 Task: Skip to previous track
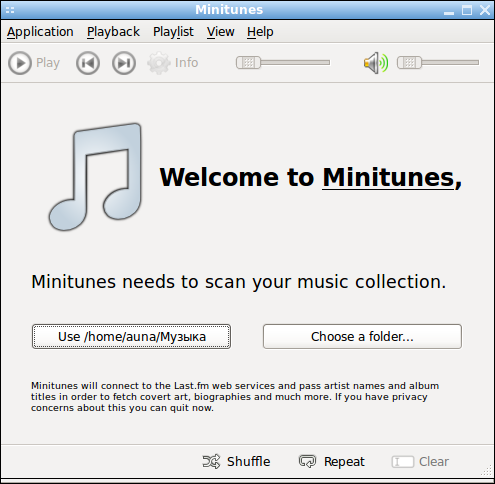pyautogui.click(x=88, y=63)
